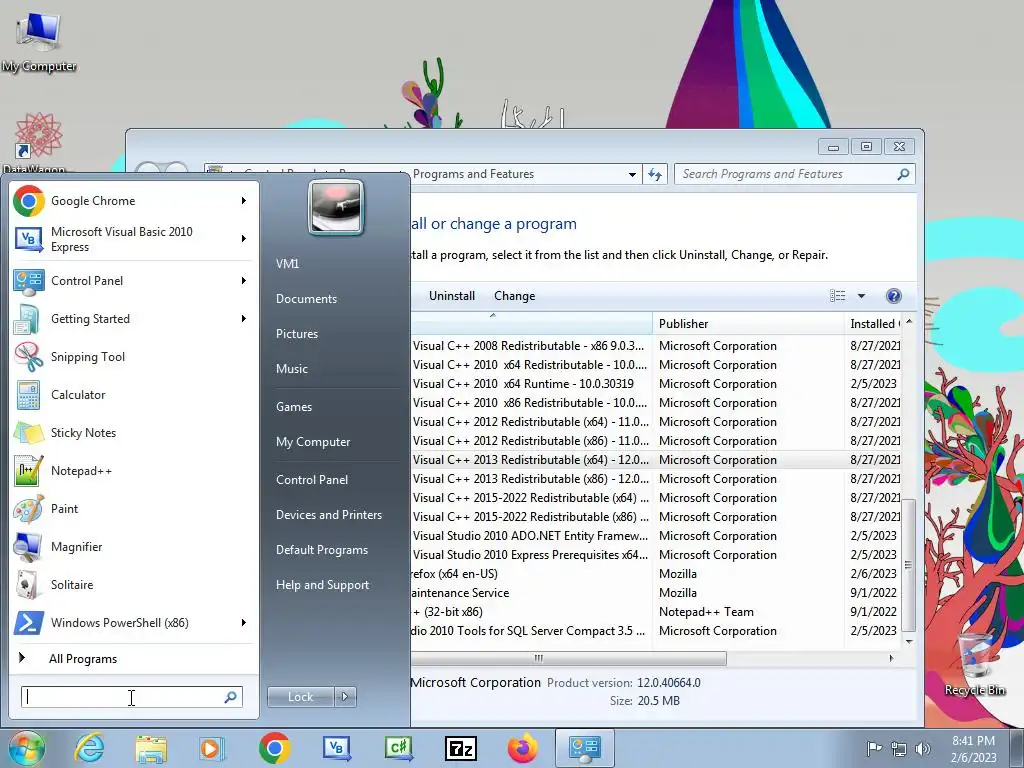
Task: Open the view options dropdown arrow
Action: point(861,296)
